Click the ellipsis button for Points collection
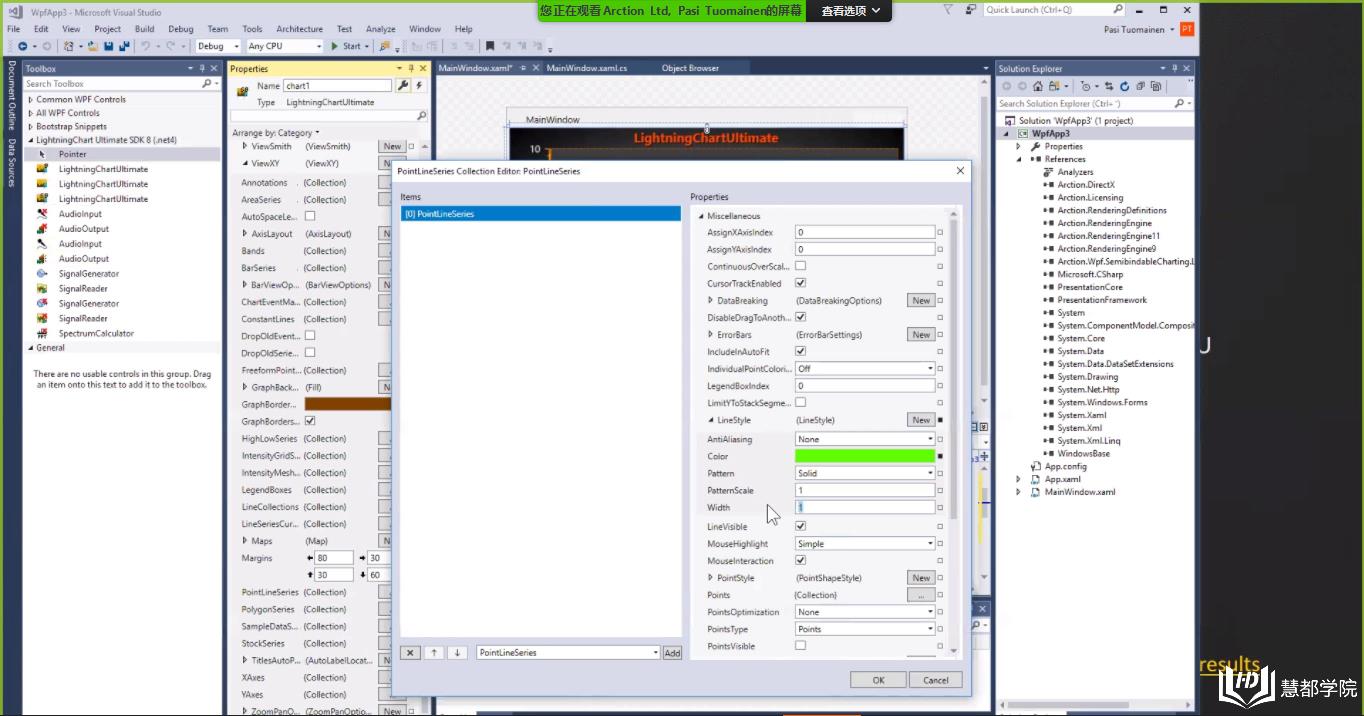Screen dimensions: 1364x716 (x=921, y=595)
